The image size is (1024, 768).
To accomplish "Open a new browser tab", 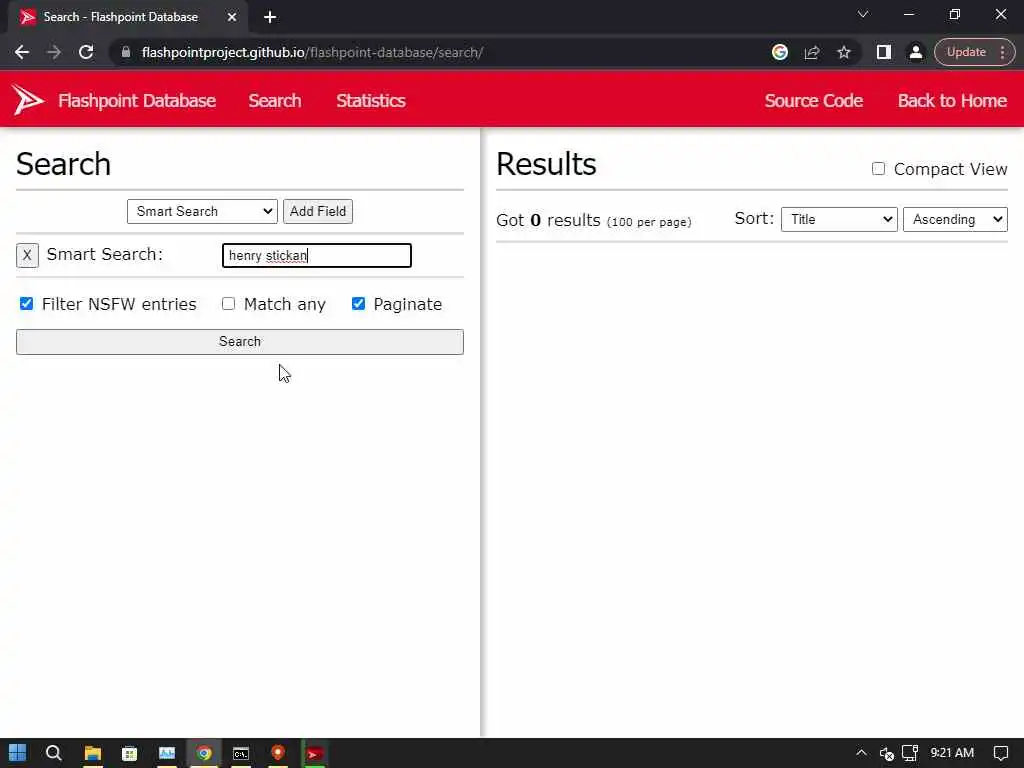I will [x=270, y=17].
